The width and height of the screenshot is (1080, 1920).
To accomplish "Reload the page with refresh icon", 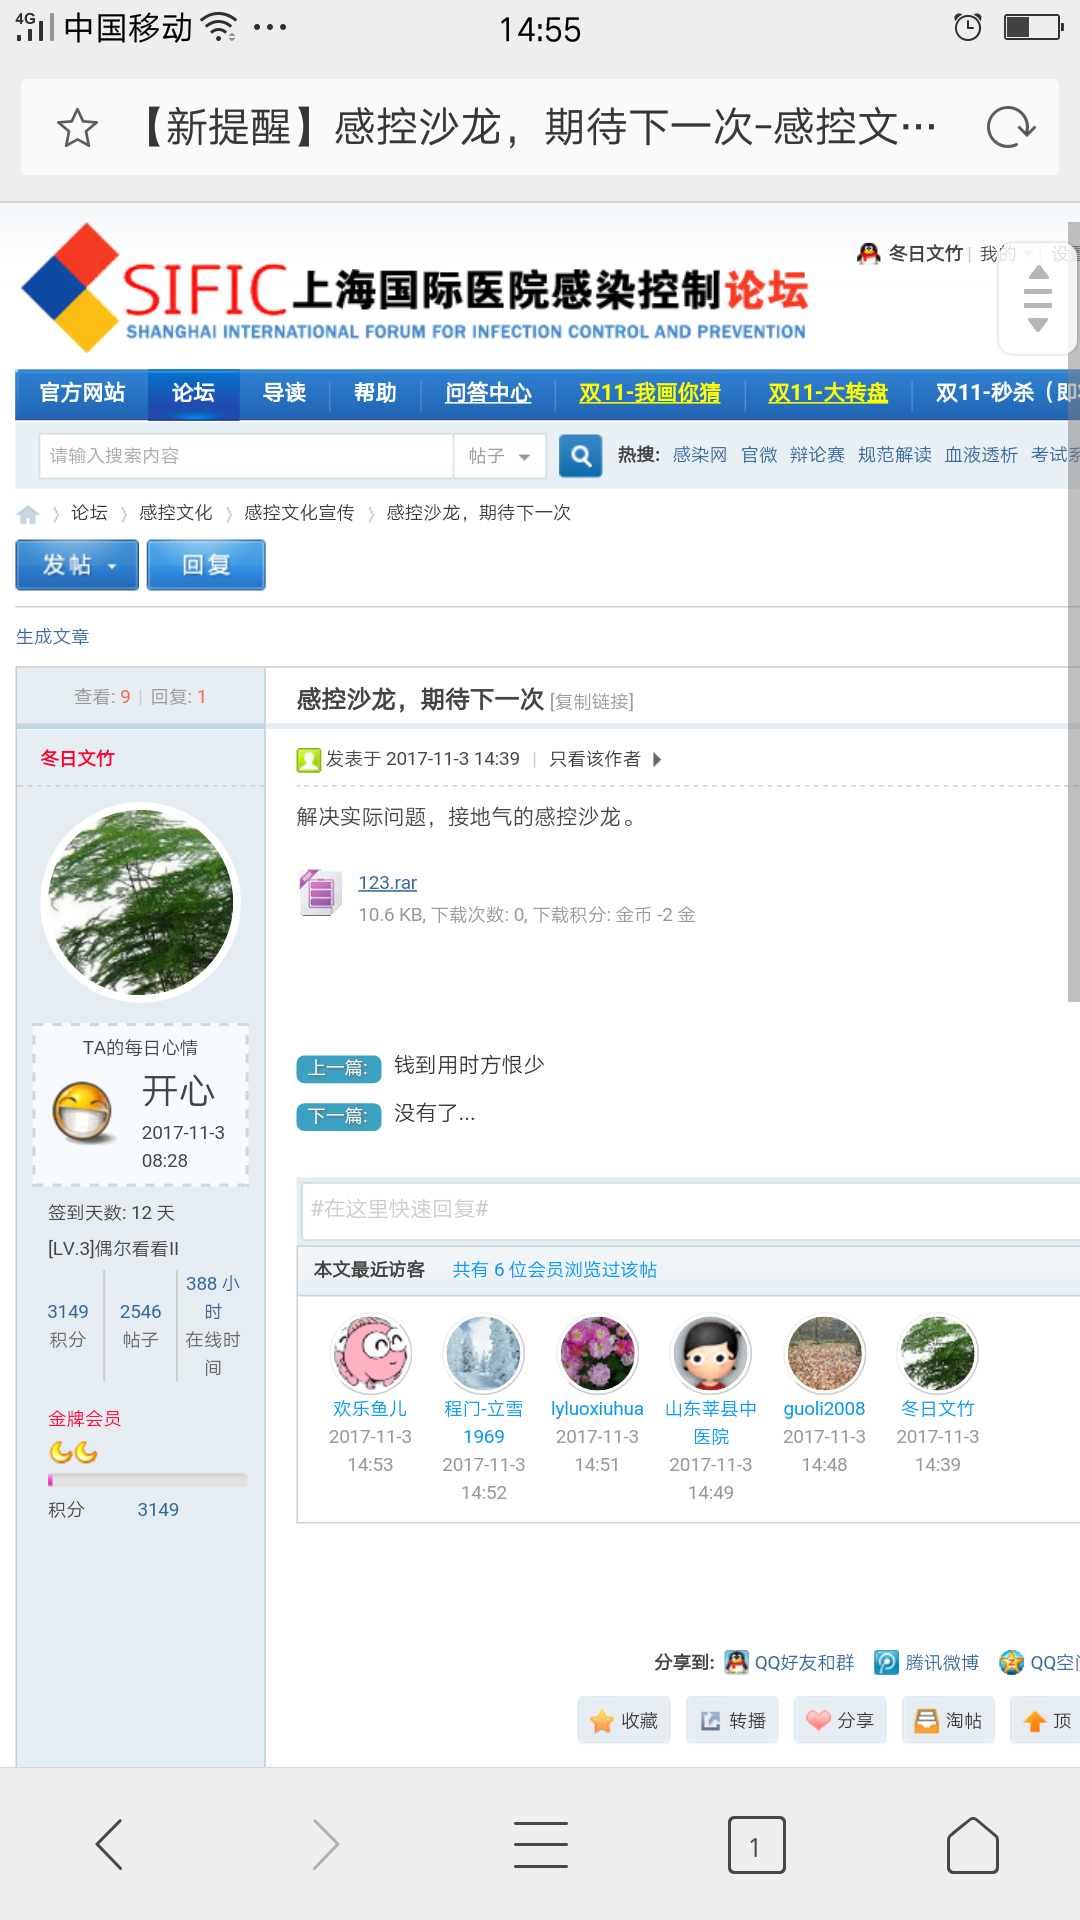I will [x=1010, y=128].
